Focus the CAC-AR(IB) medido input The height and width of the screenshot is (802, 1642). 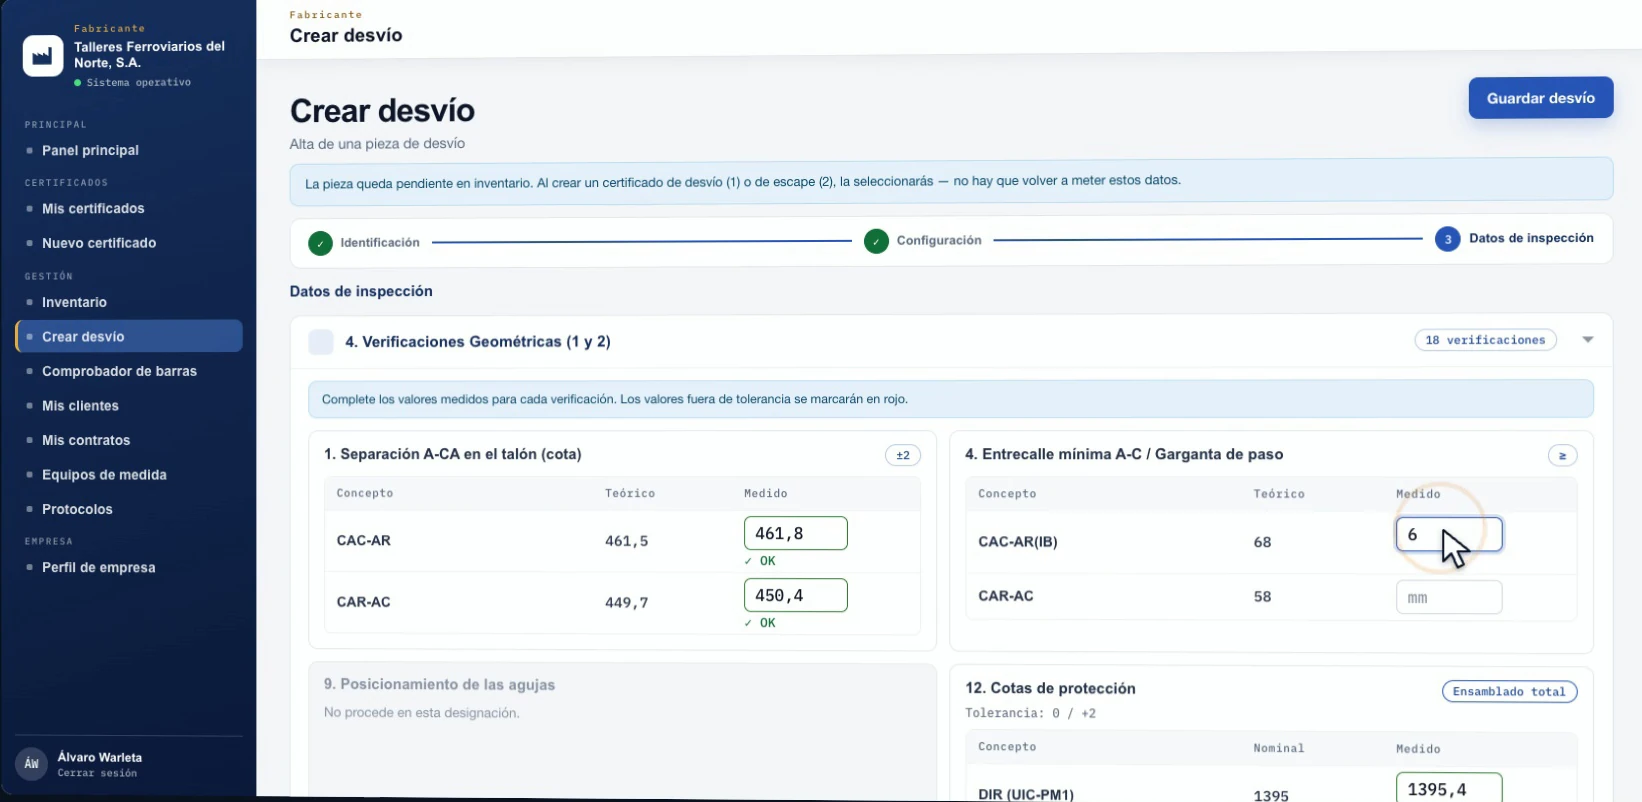(1449, 534)
